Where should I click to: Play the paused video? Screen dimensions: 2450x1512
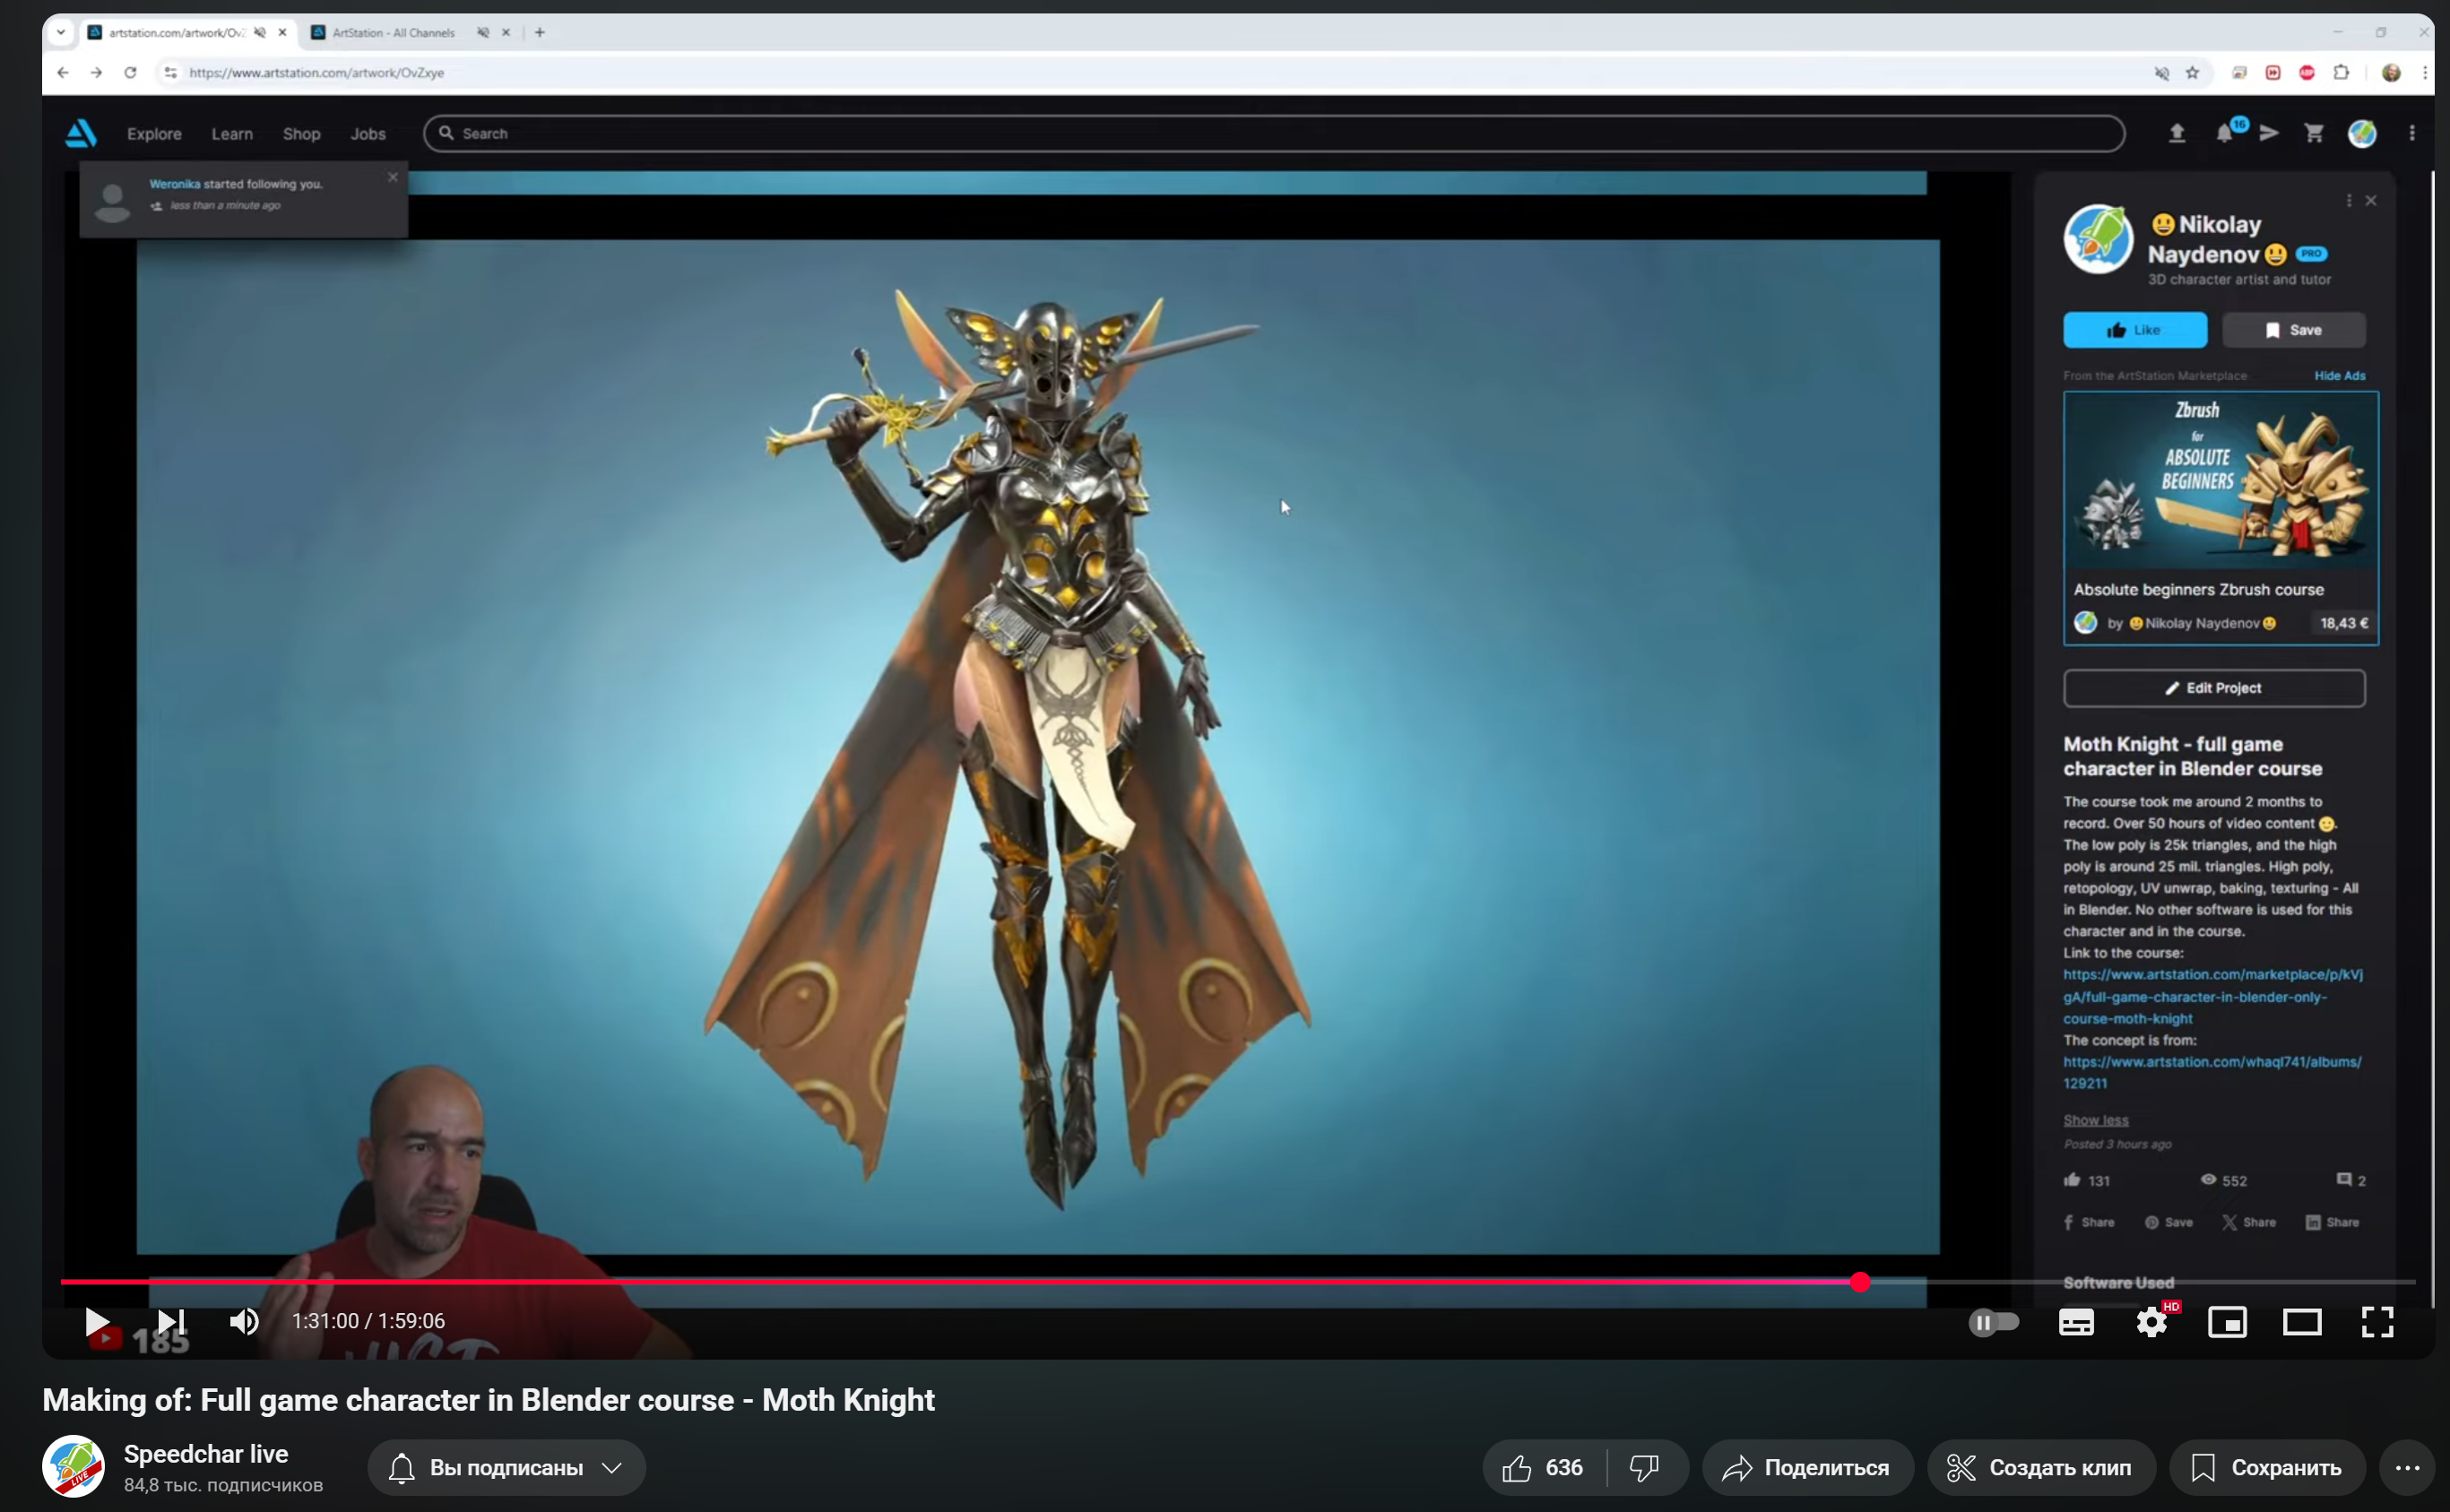click(96, 1321)
